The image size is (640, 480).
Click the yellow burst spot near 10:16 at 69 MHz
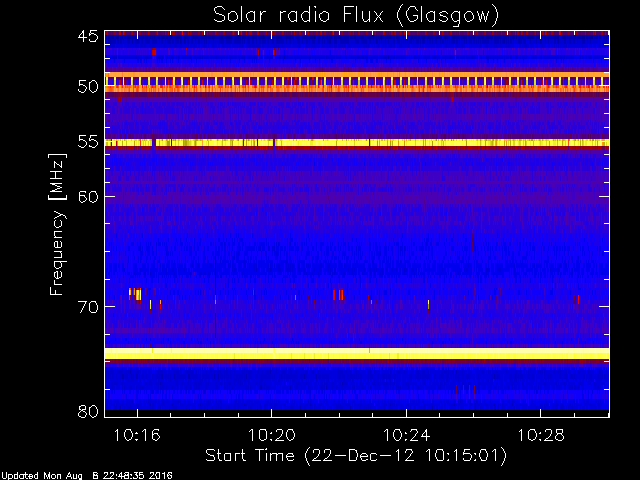[138, 294]
